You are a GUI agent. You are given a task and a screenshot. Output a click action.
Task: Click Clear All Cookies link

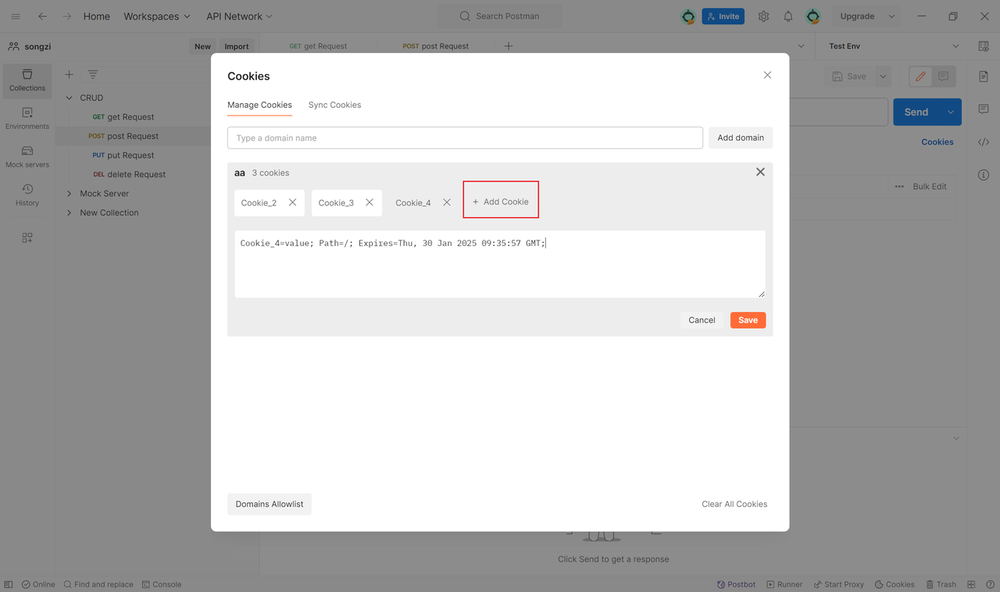click(x=734, y=504)
